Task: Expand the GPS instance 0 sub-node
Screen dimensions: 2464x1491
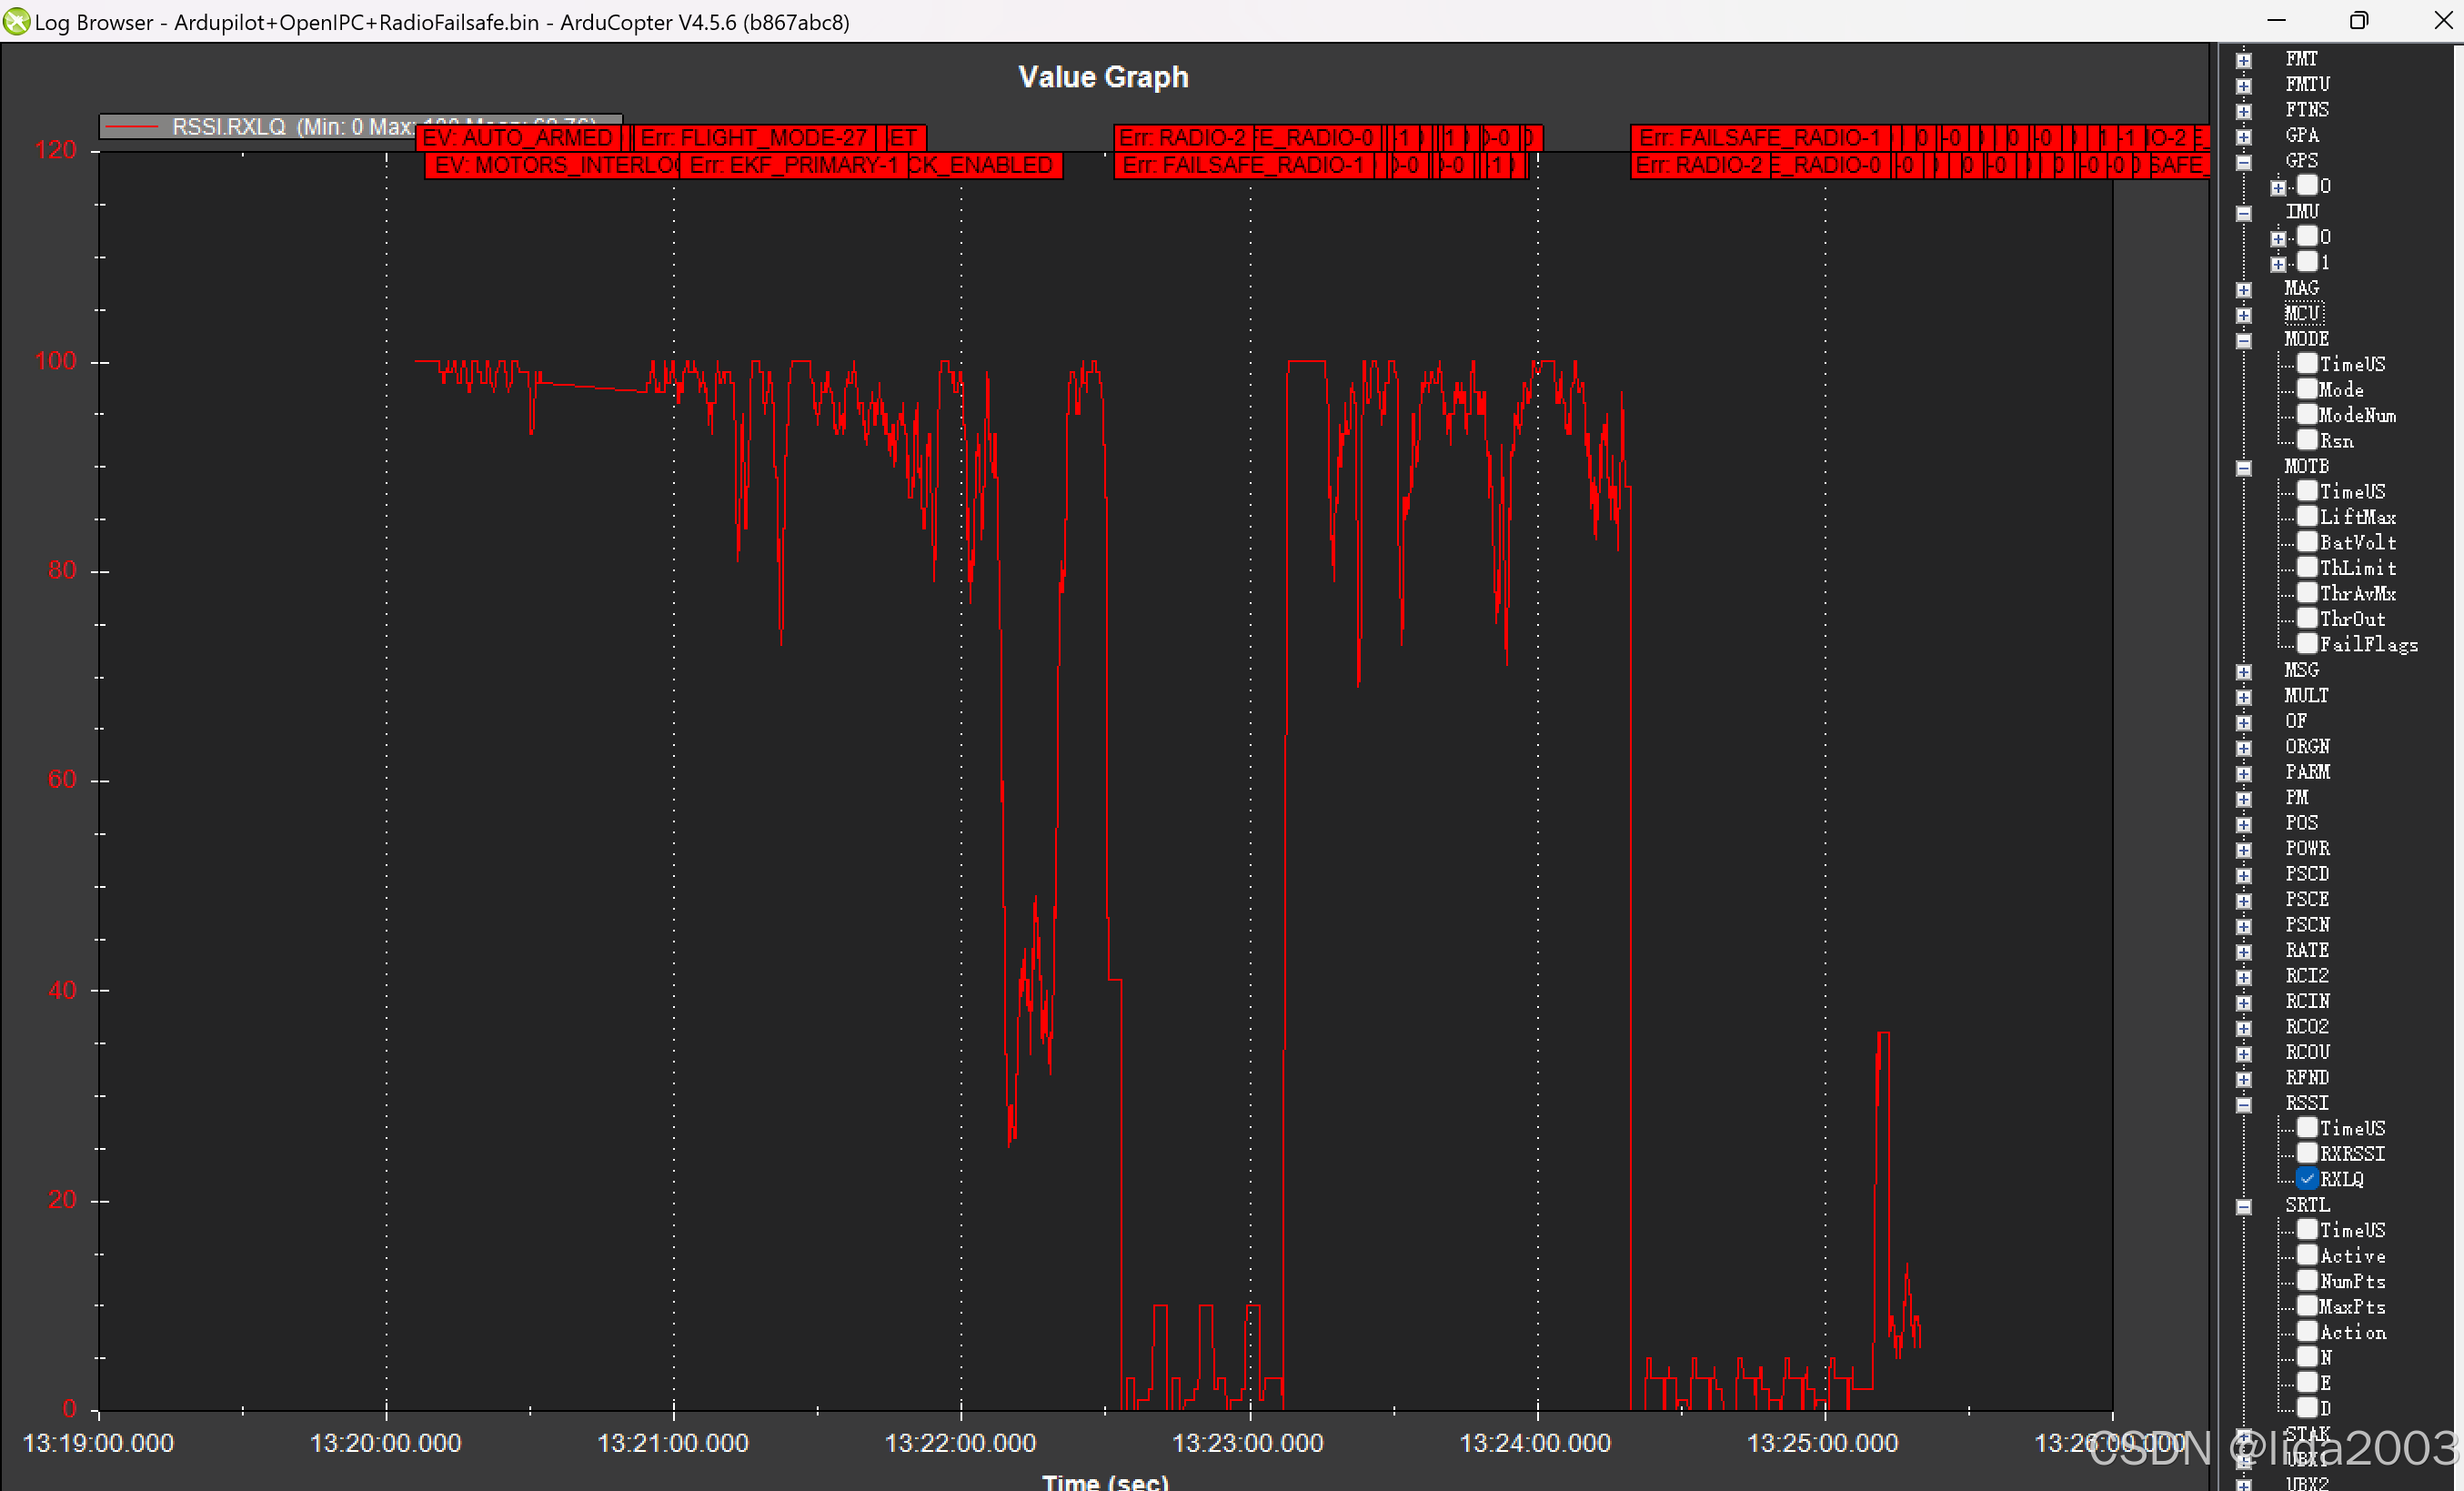Action: [x=2278, y=187]
